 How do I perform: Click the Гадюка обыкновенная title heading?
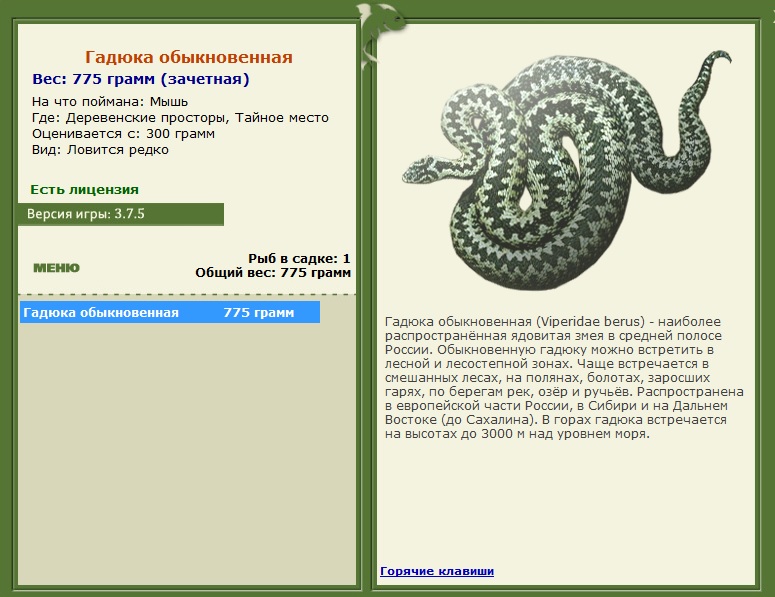point(189,57)
